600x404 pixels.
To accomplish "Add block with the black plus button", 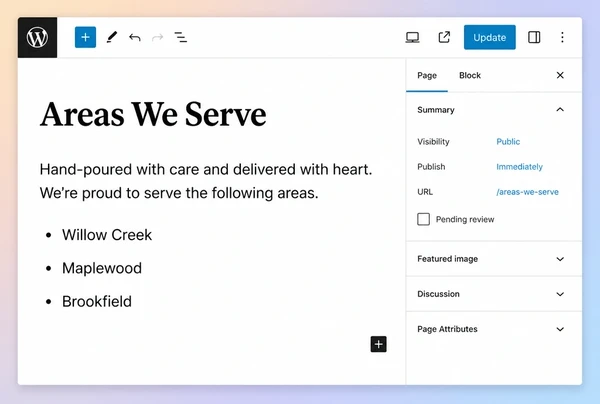I will pyautogui.click(x=378, y=344).
